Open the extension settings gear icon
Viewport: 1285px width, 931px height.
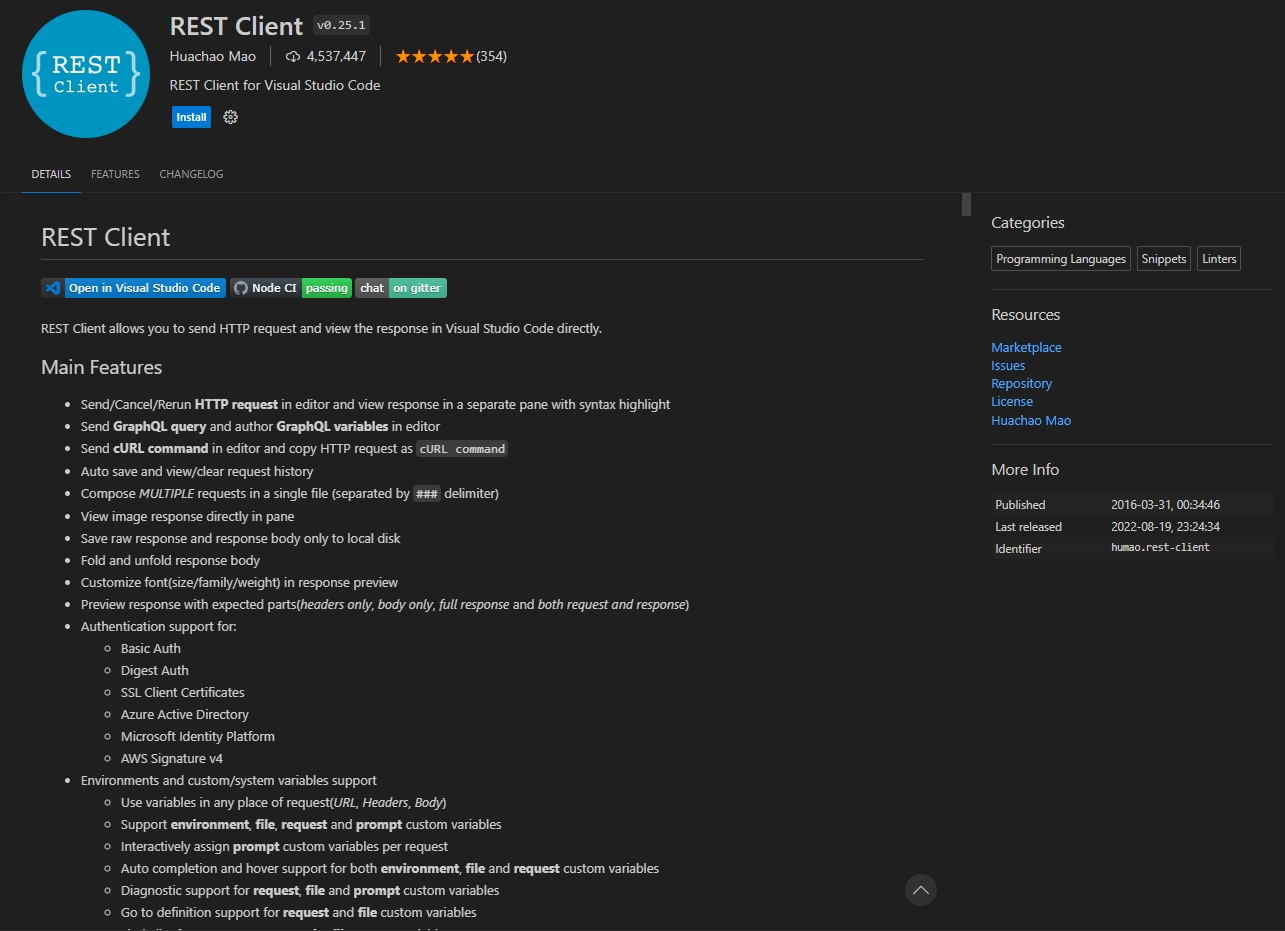[x=230, y=117]
